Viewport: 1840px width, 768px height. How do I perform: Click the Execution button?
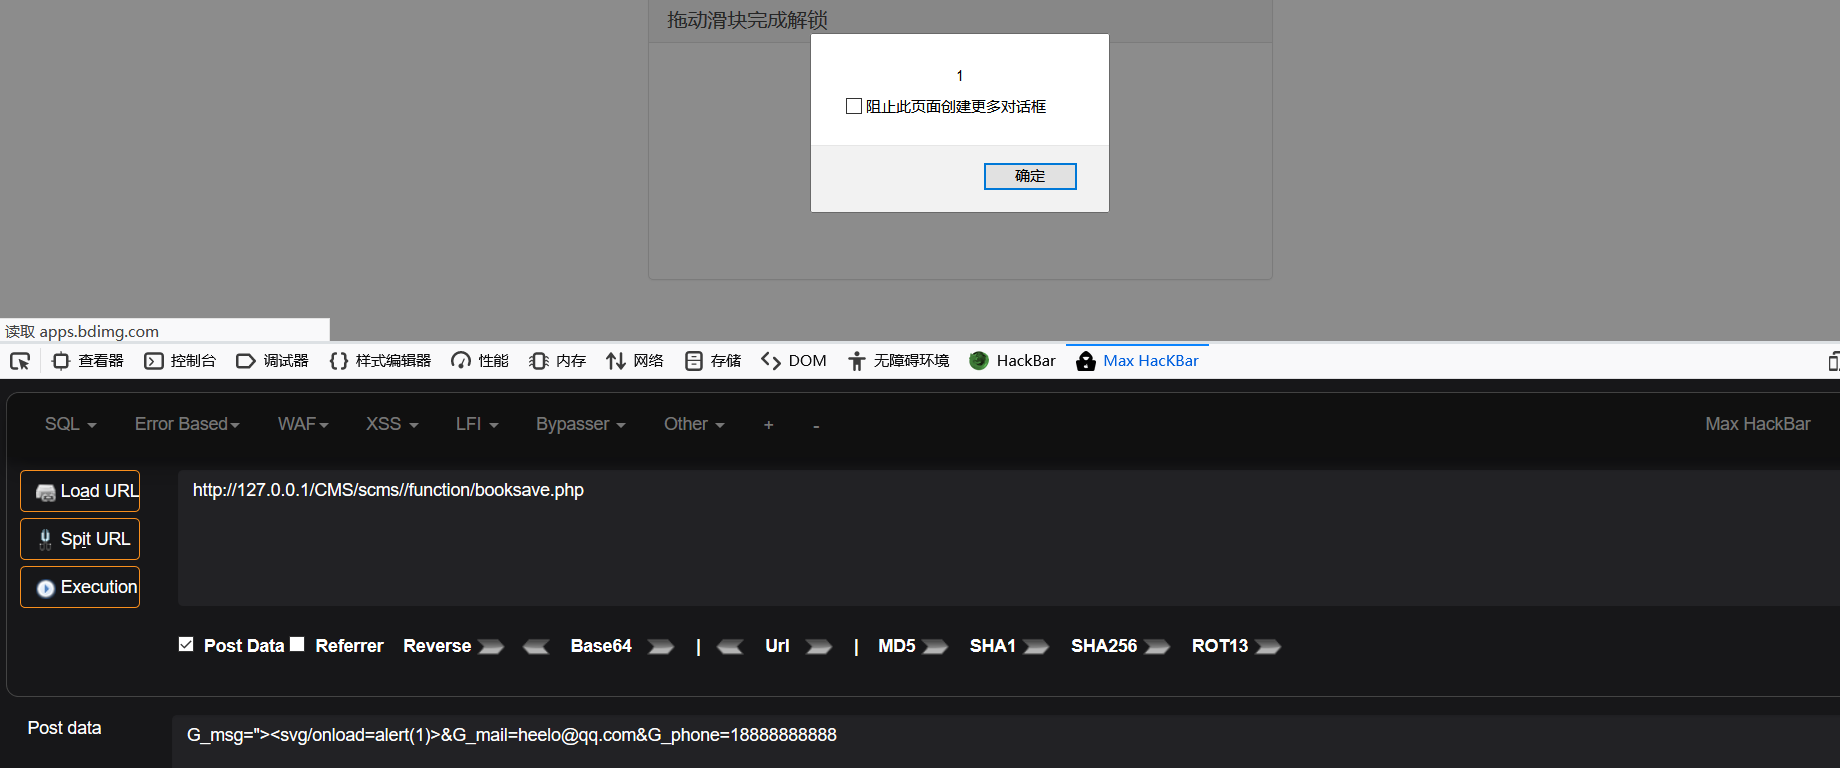point(80,587)
